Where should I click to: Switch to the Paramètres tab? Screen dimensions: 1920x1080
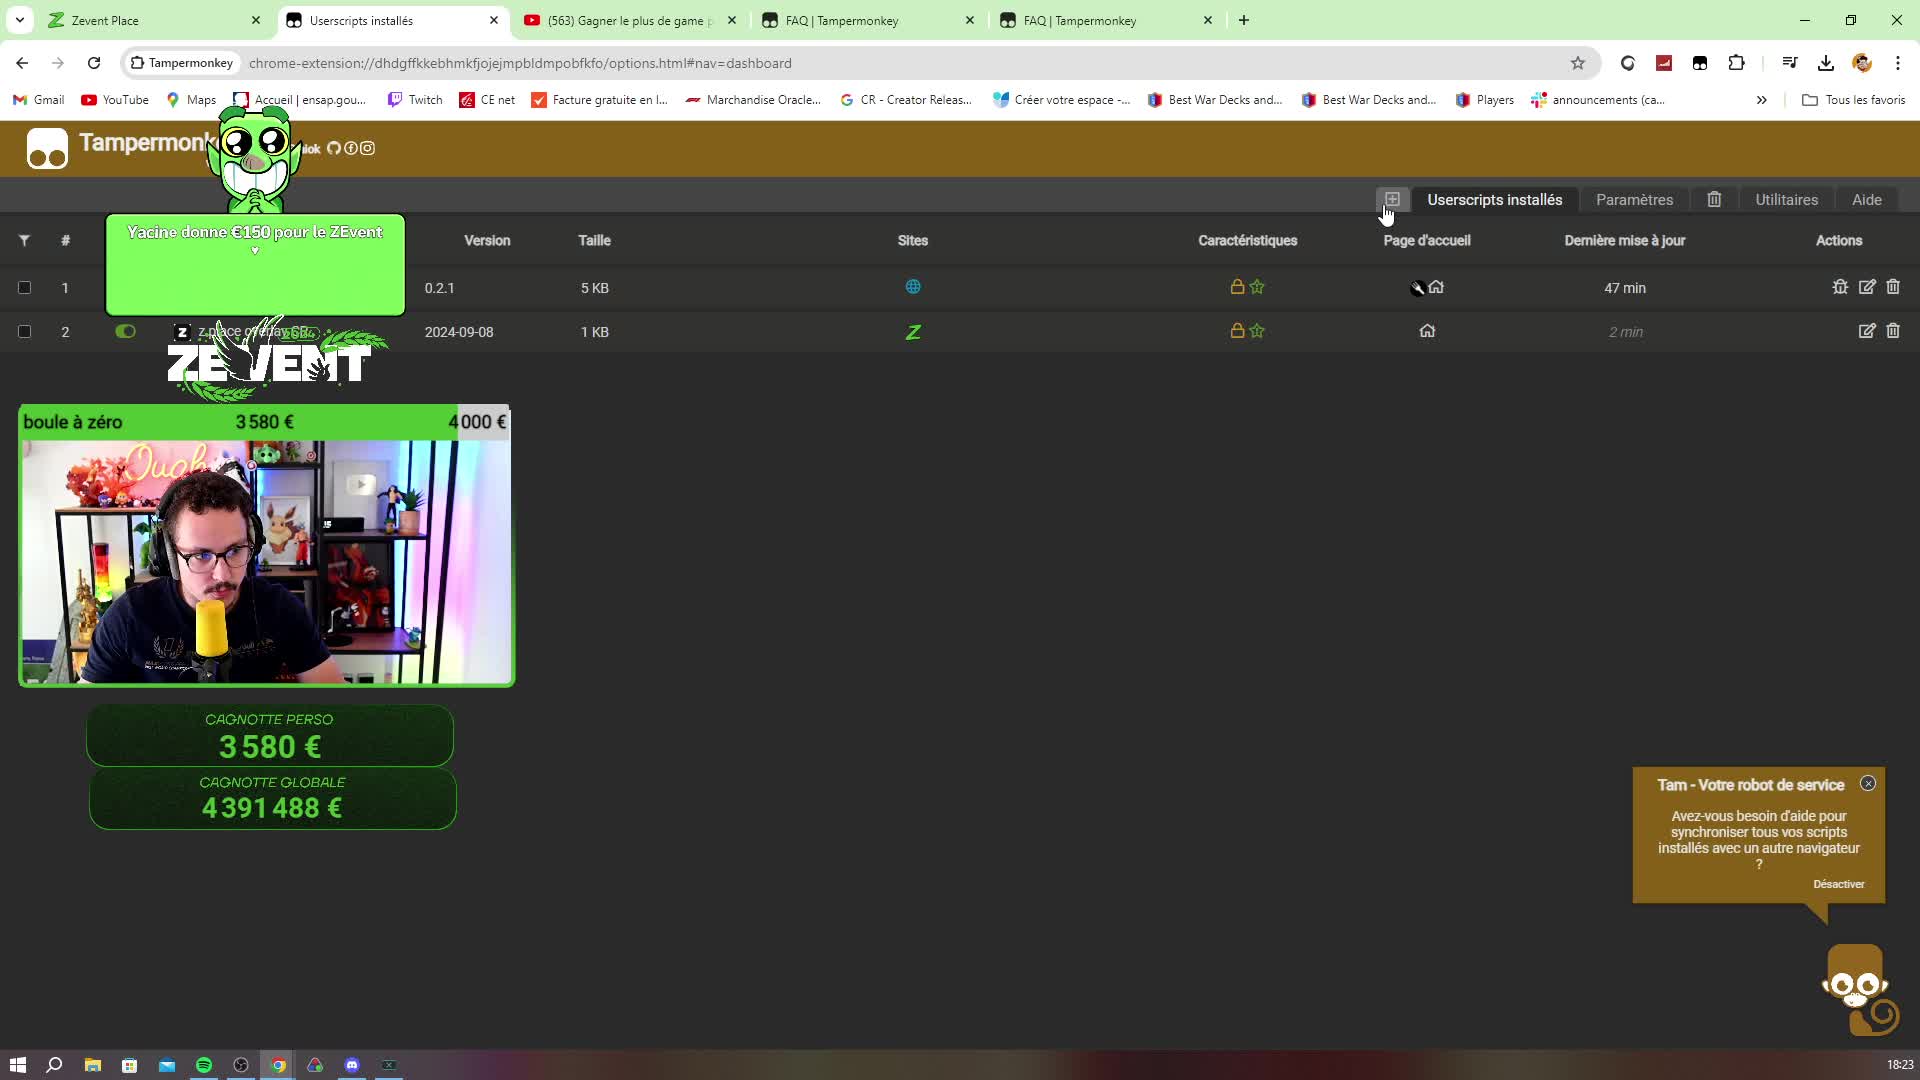(x=1634, y=199)
